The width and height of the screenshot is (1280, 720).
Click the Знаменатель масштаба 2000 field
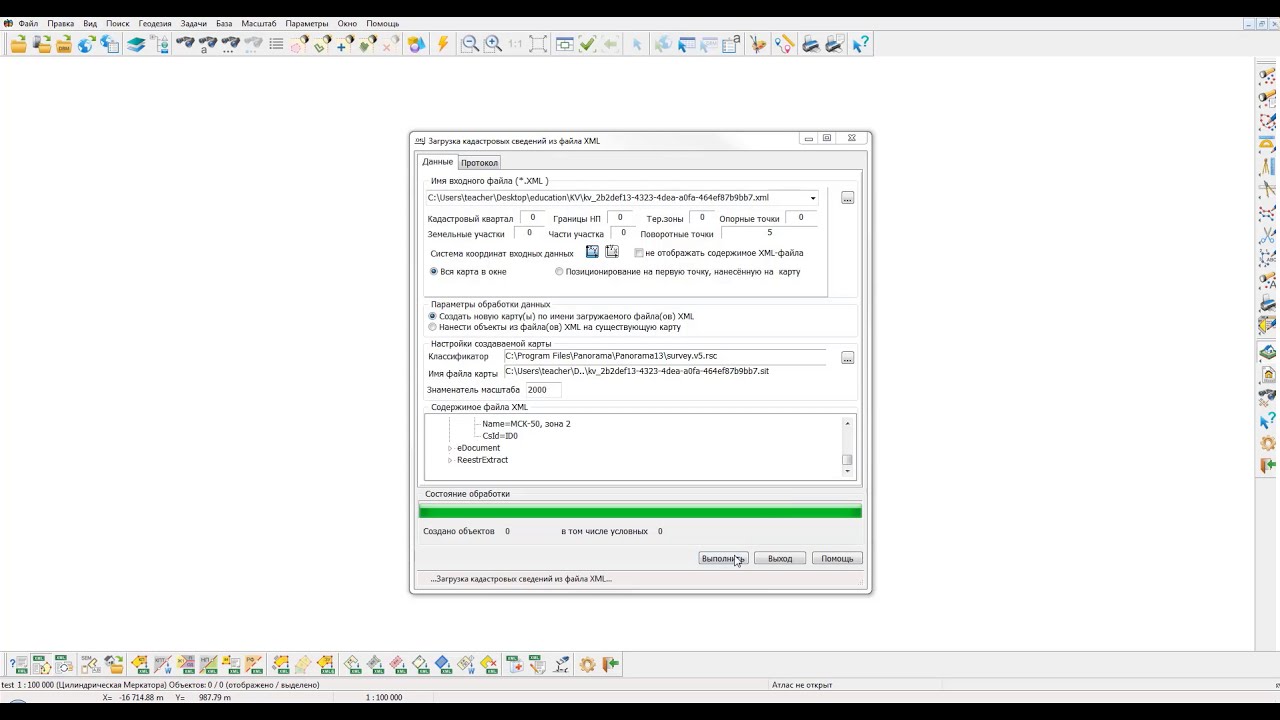(x=543, y=390)
